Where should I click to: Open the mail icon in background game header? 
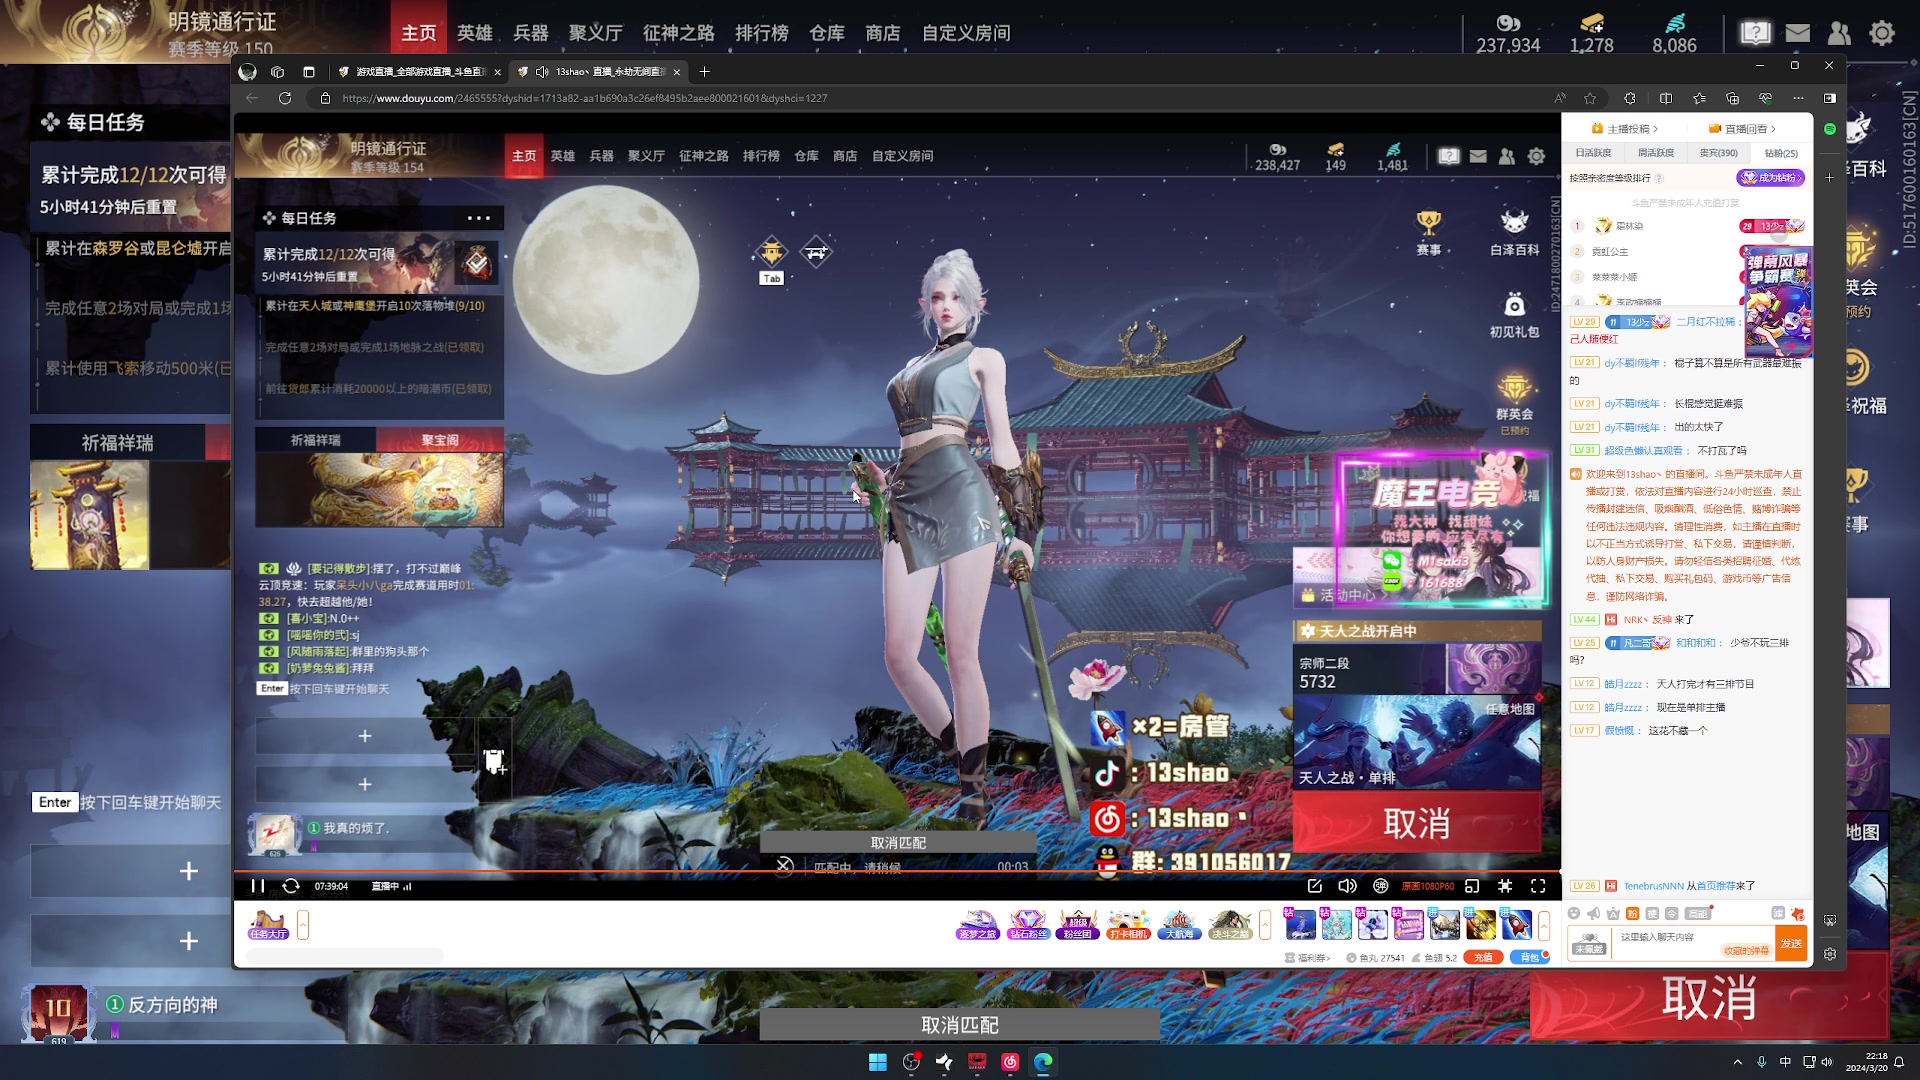click(x=1798, y=33)
